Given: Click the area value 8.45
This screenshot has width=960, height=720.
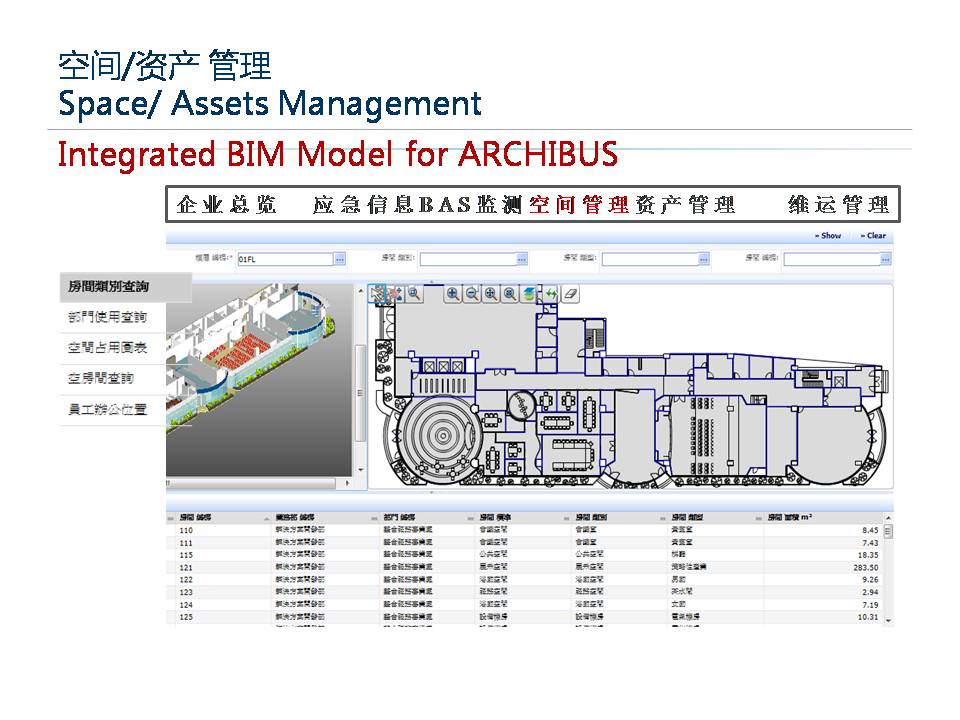Looking at the screenshot, I should click(870, 530).
